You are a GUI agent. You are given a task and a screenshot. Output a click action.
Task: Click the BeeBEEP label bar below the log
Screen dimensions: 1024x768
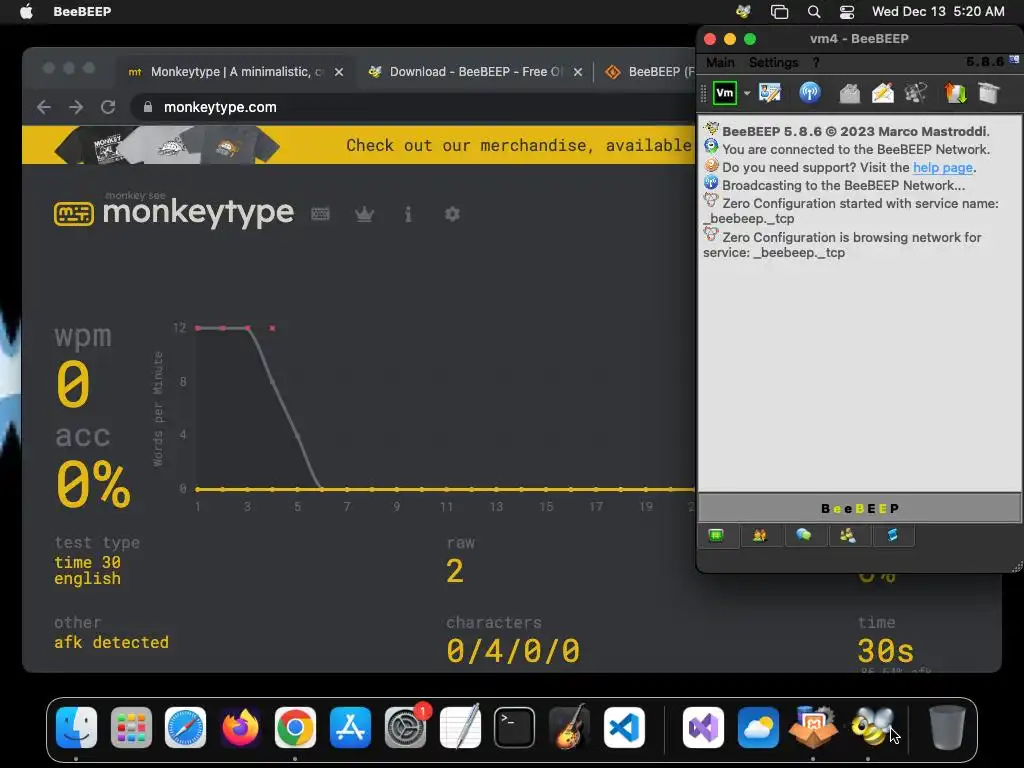[x=859, y=508]
